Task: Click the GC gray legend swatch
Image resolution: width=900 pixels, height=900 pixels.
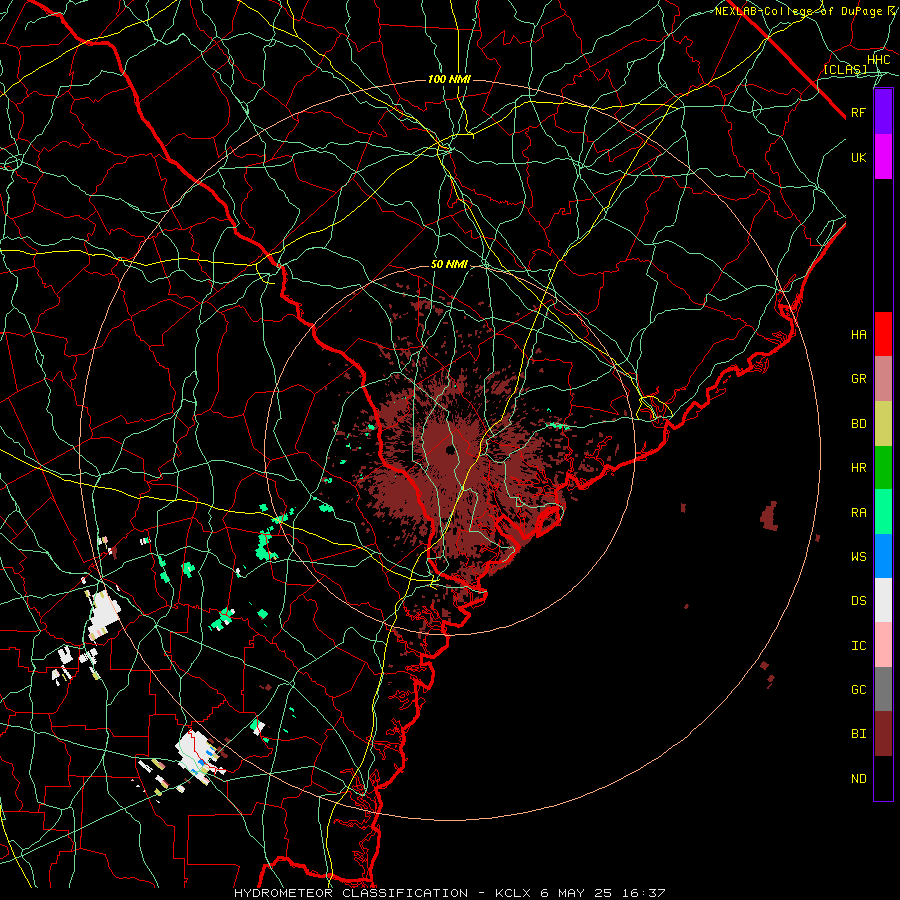Action: [883, 689]
